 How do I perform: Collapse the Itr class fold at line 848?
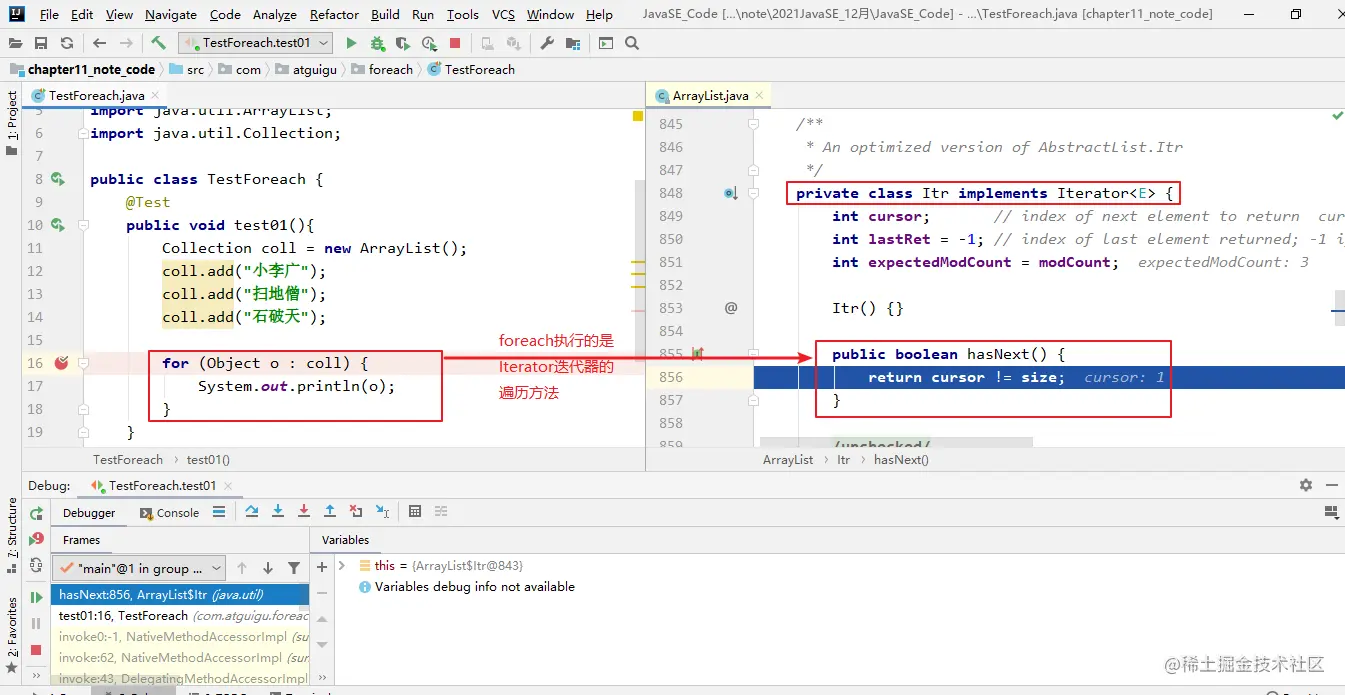(x=754, y=193)
